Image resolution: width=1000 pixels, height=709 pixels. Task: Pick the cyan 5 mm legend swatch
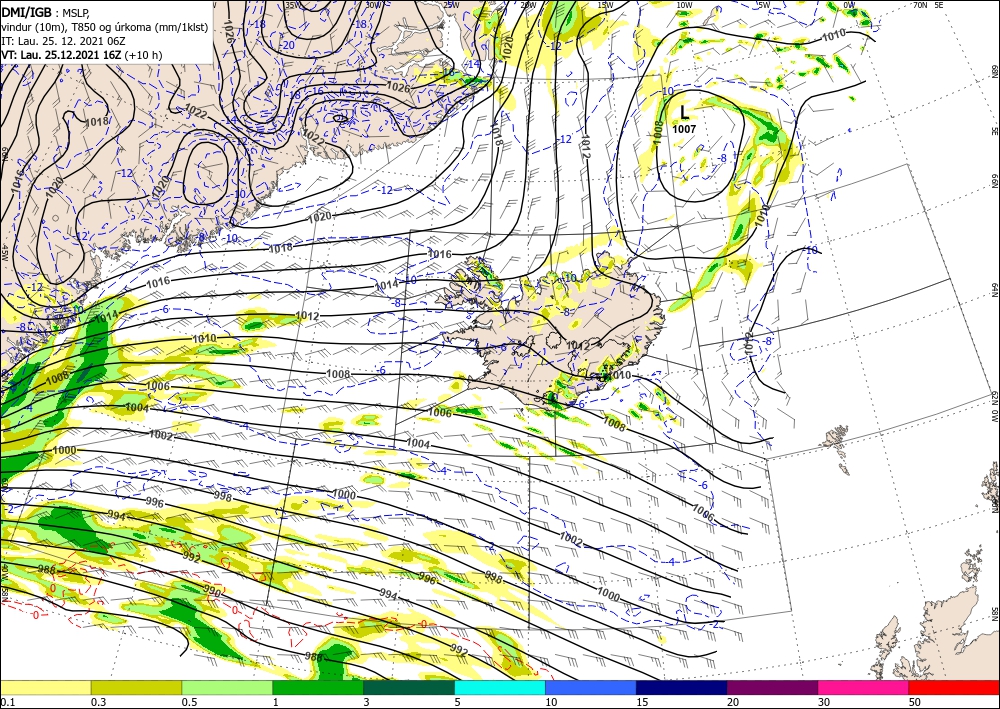click(x=500, y=687)
